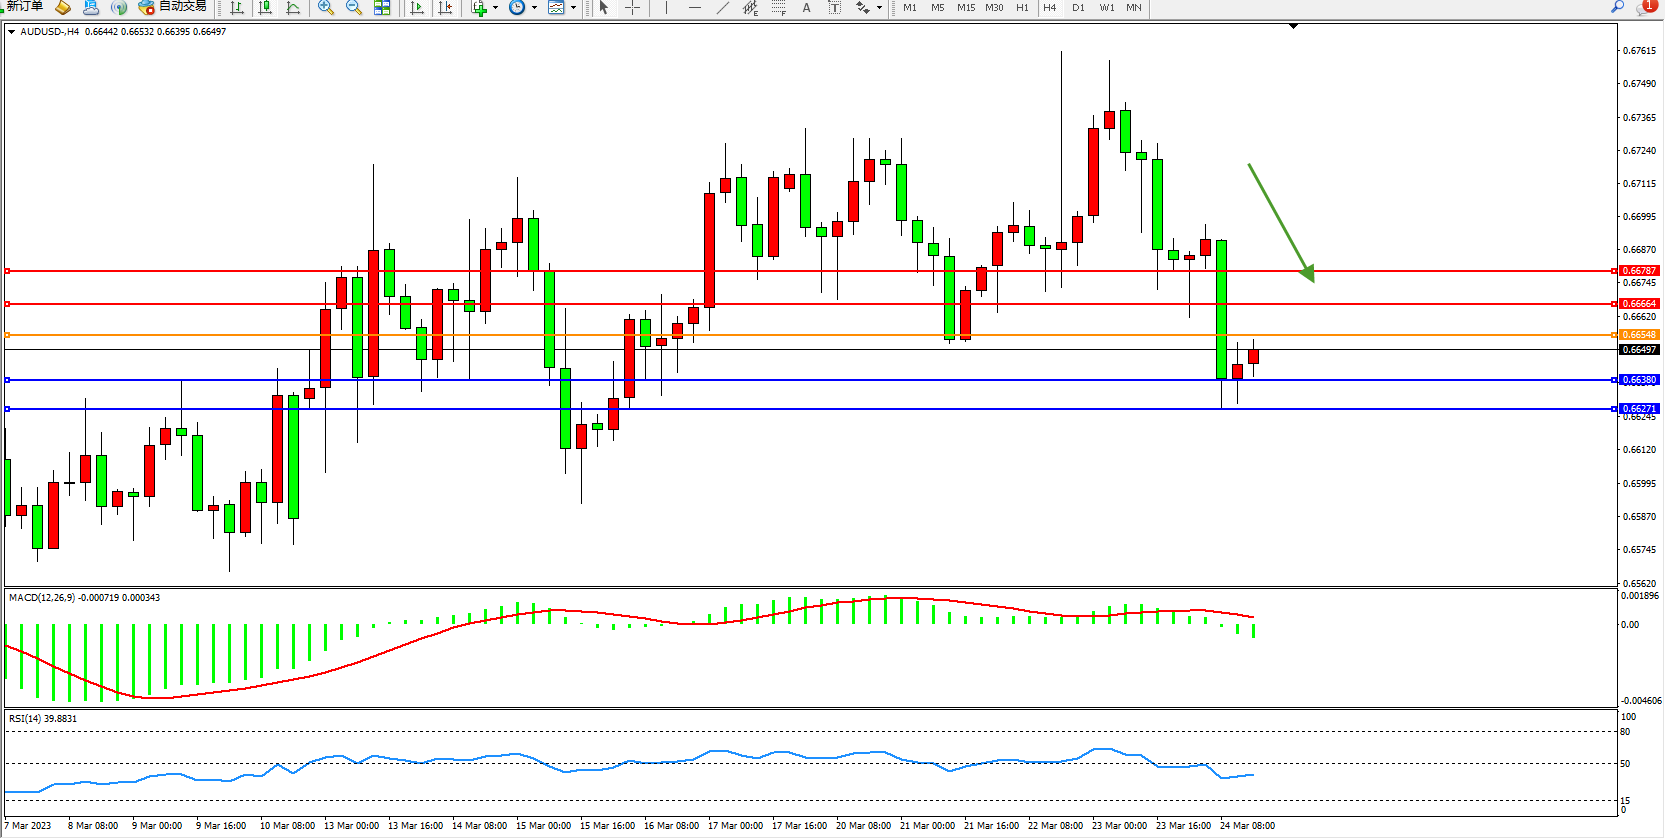The width and height of the screenshot is (1665, 839).
Task: Toggle the D1 timeframe button
Action: point(1078,8)
